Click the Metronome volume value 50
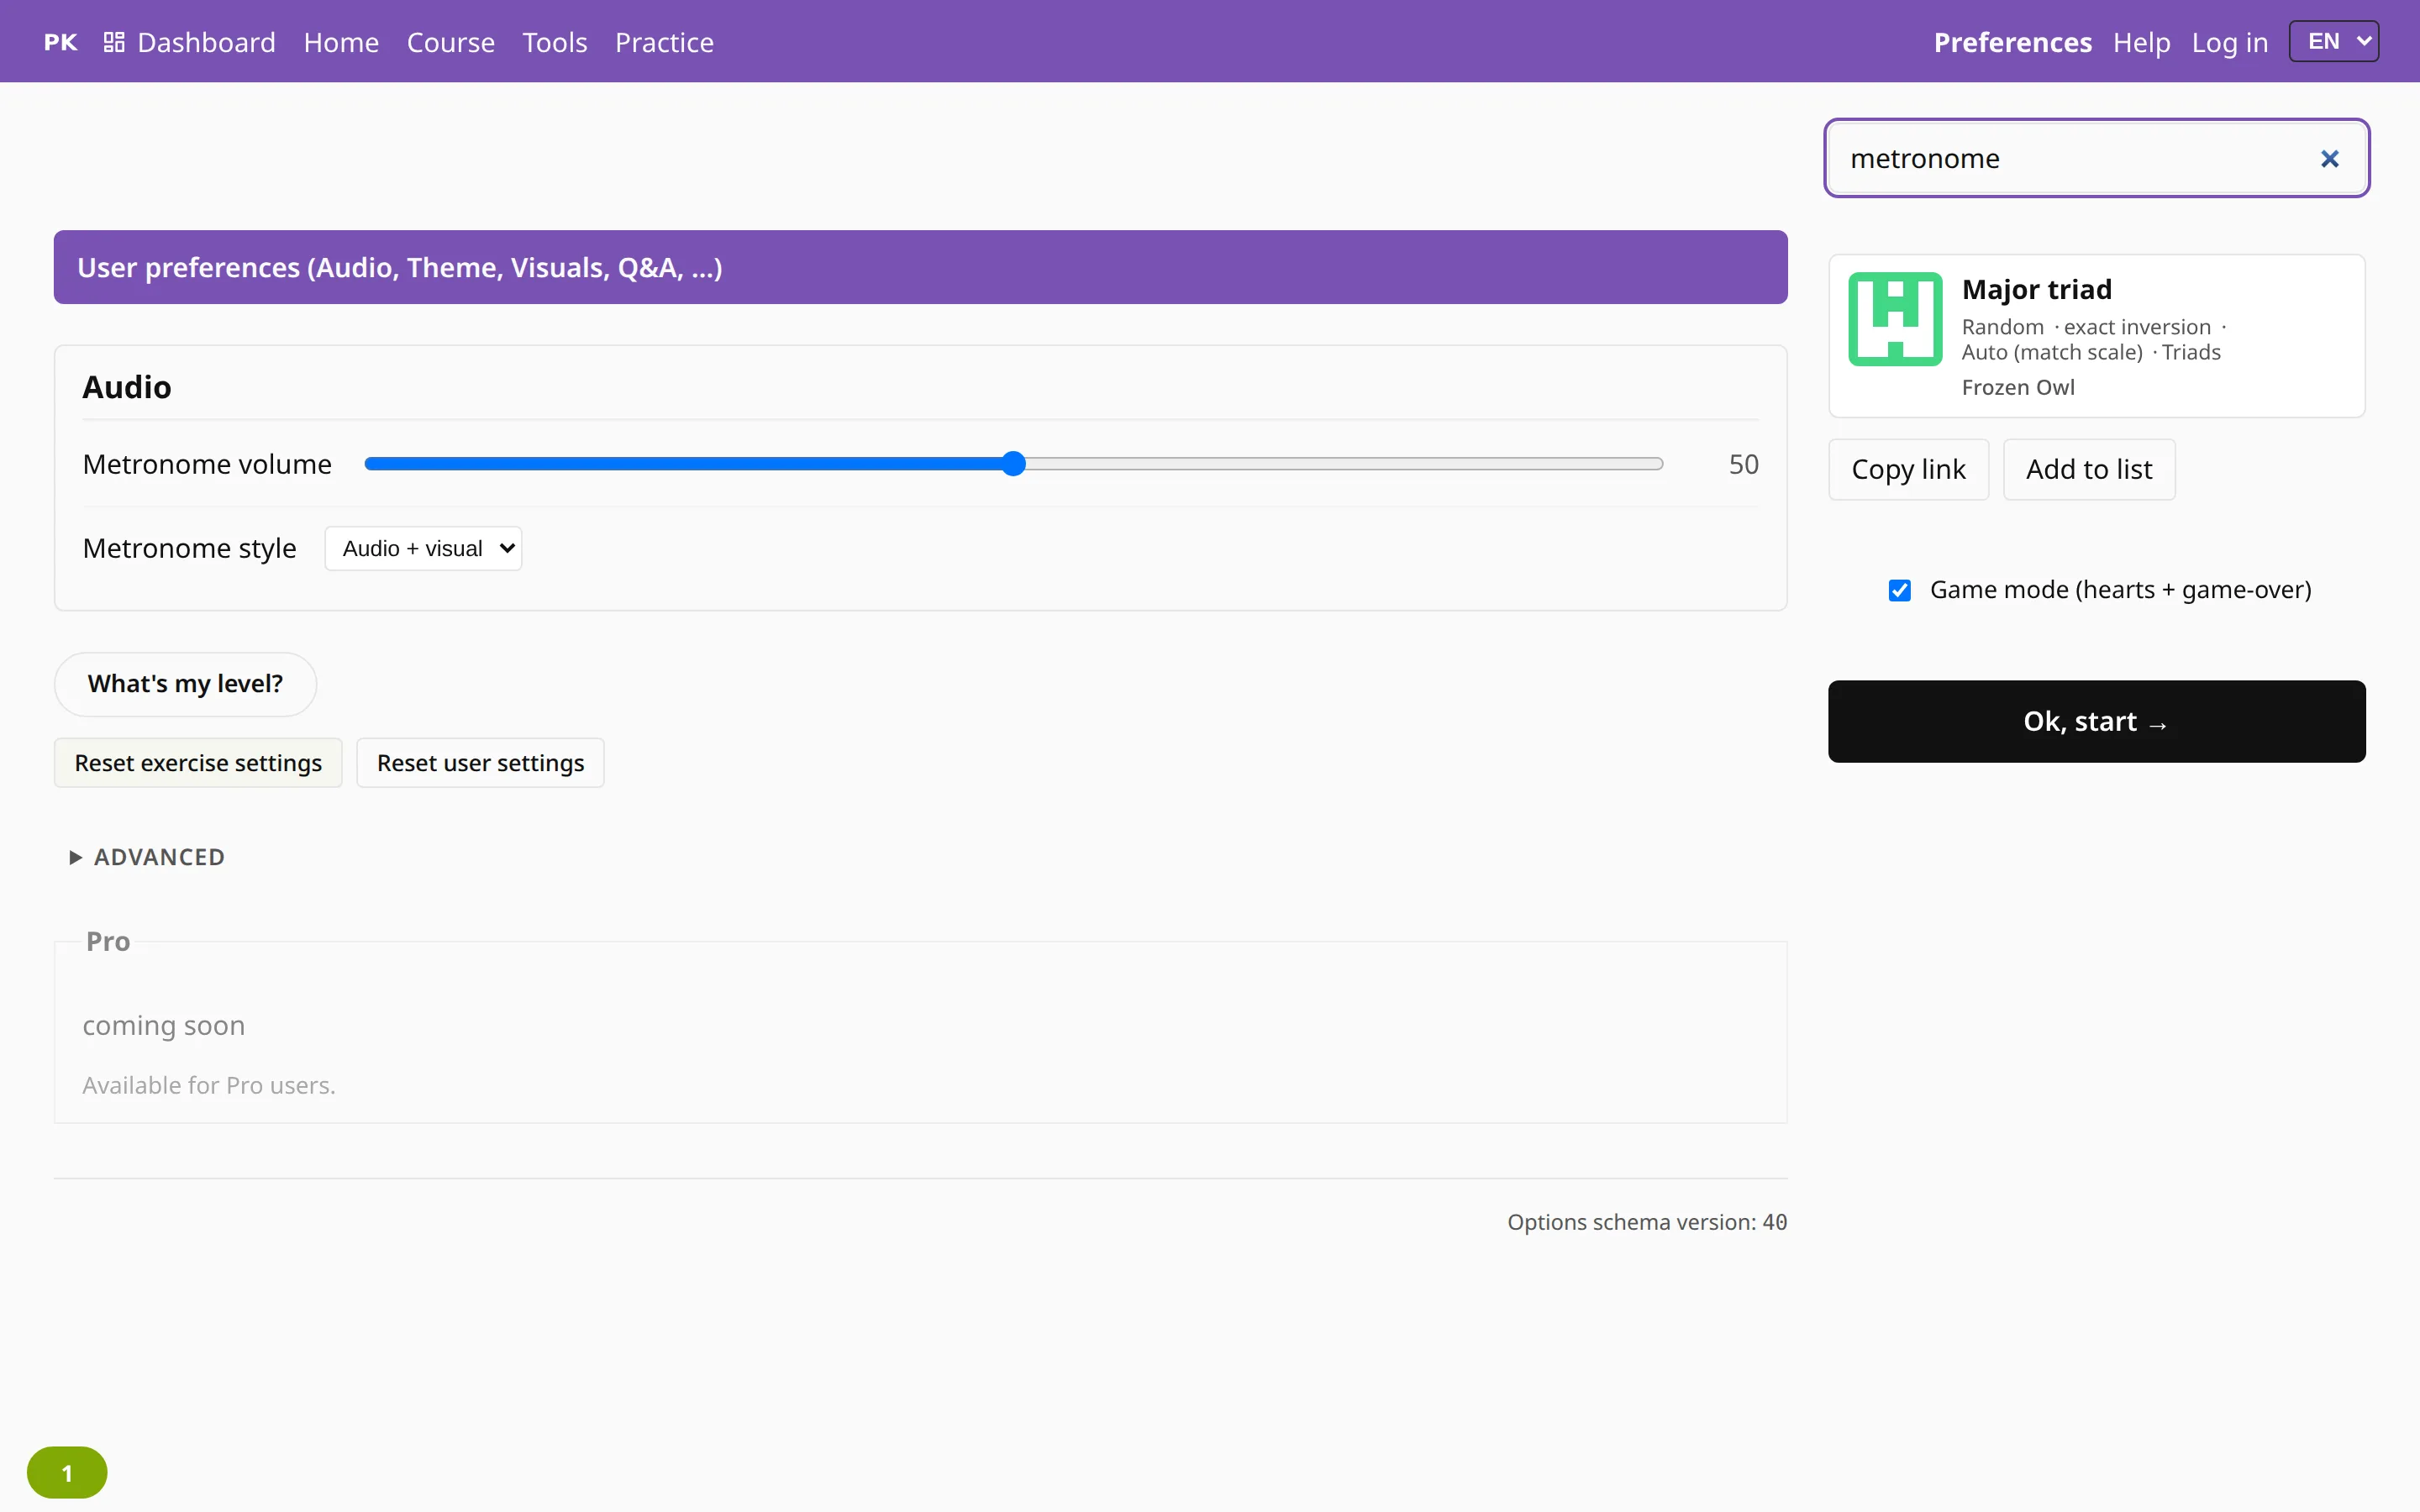Screen dimensions: 2420x1512 (1743, 464)
